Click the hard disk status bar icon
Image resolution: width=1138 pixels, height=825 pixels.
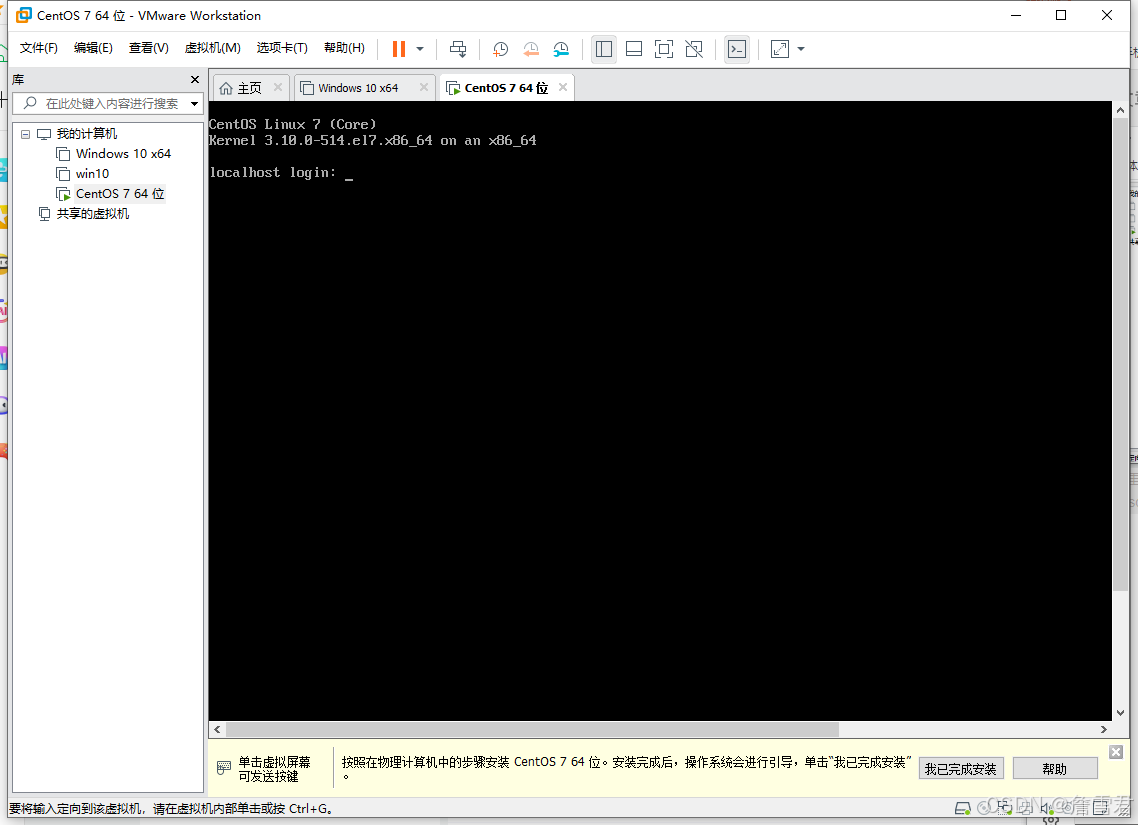[962, 808]
